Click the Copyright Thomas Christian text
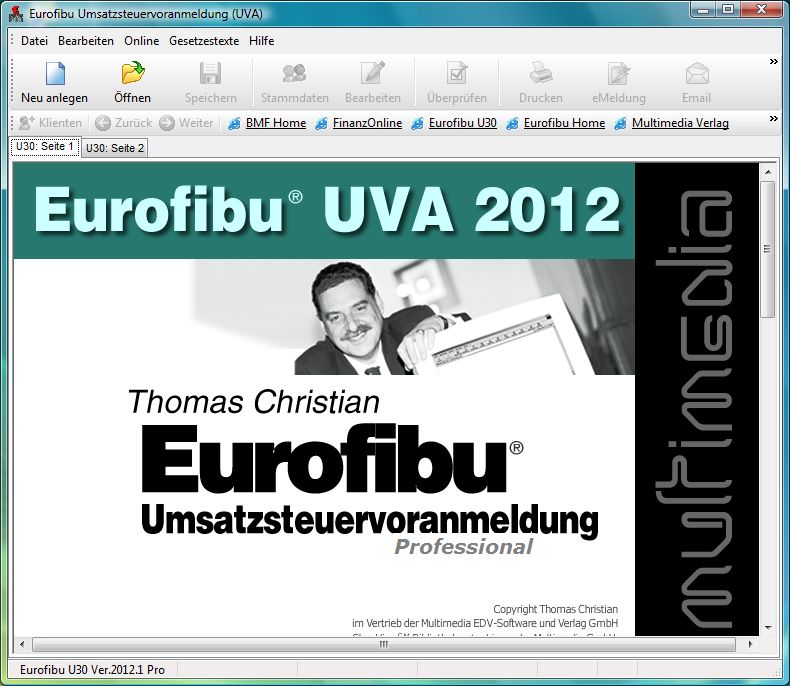 [555, 609]
